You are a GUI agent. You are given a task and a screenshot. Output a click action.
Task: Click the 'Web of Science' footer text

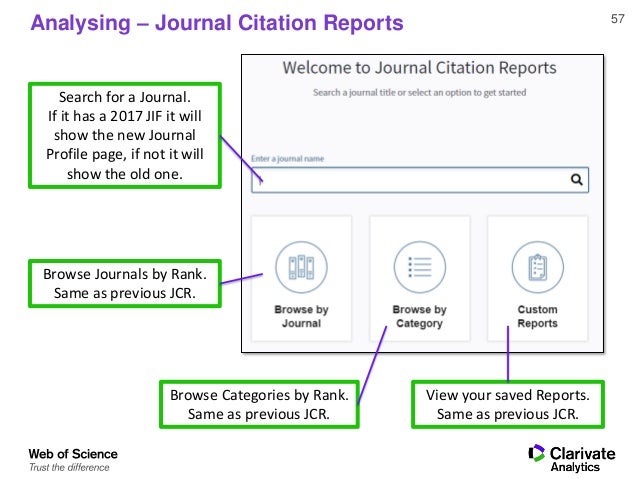tap(73, 454)
